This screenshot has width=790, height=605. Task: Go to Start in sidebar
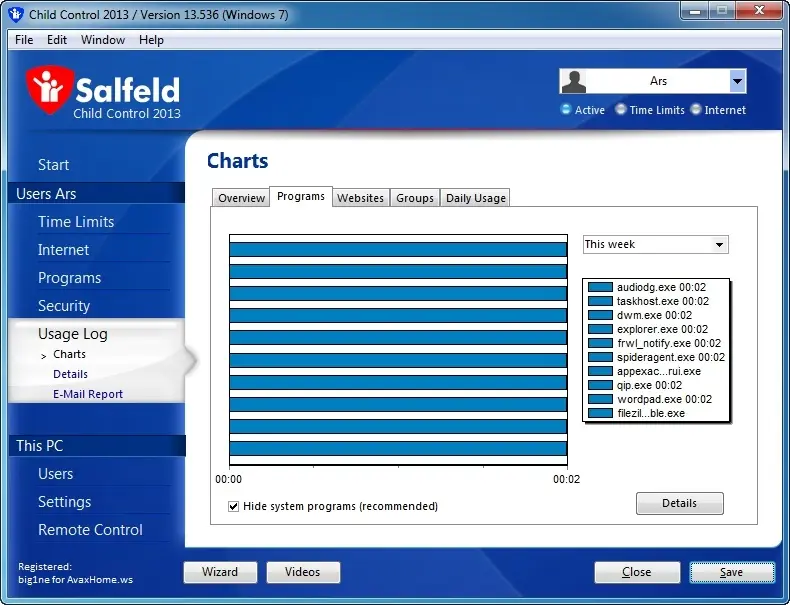[53, 165]
